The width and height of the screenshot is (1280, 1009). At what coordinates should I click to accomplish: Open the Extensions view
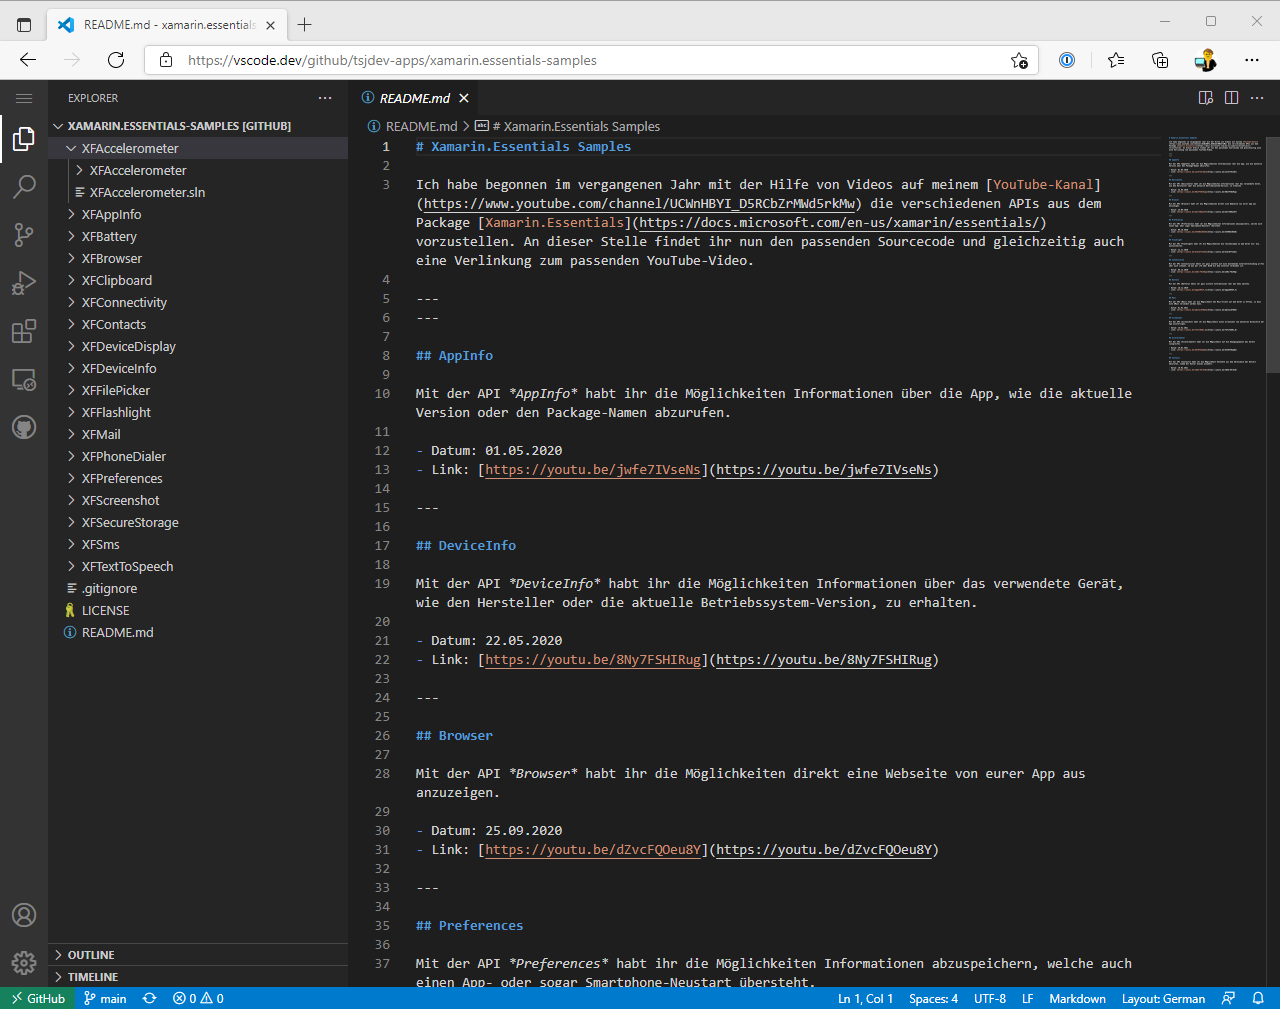(x=24, y=331)
